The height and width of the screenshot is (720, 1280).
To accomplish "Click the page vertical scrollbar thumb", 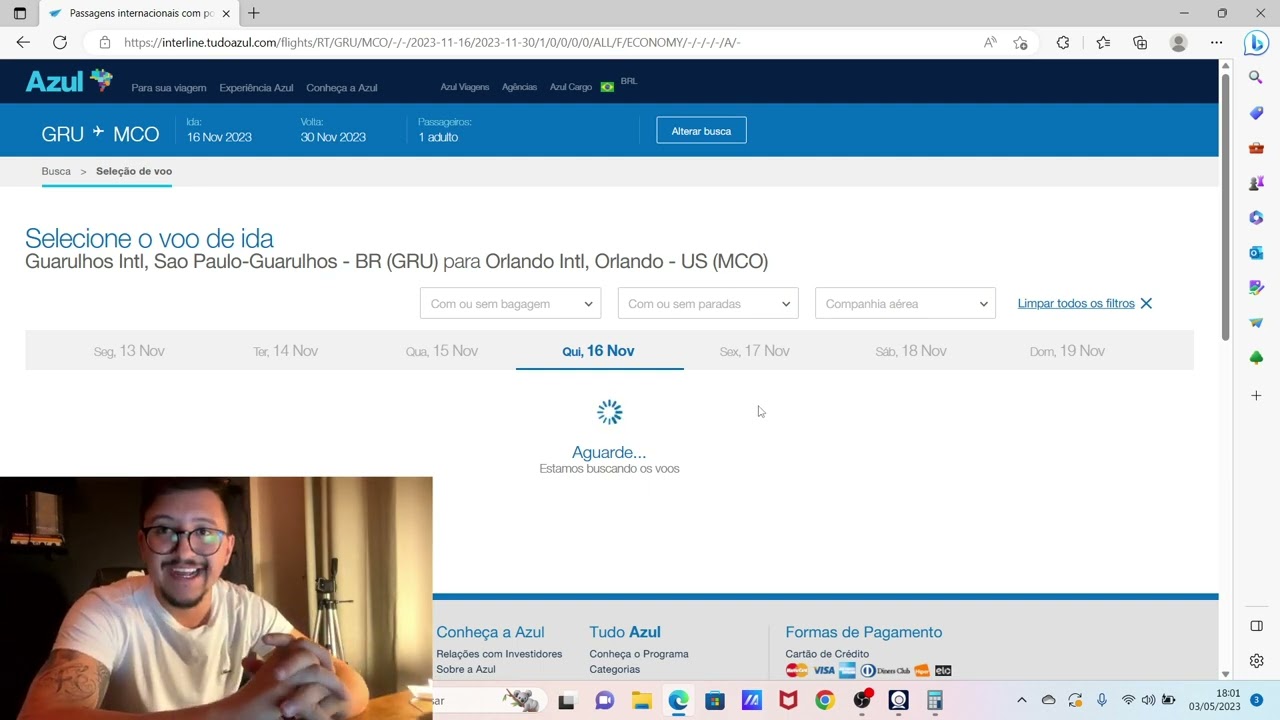I will coord(1225,205).
